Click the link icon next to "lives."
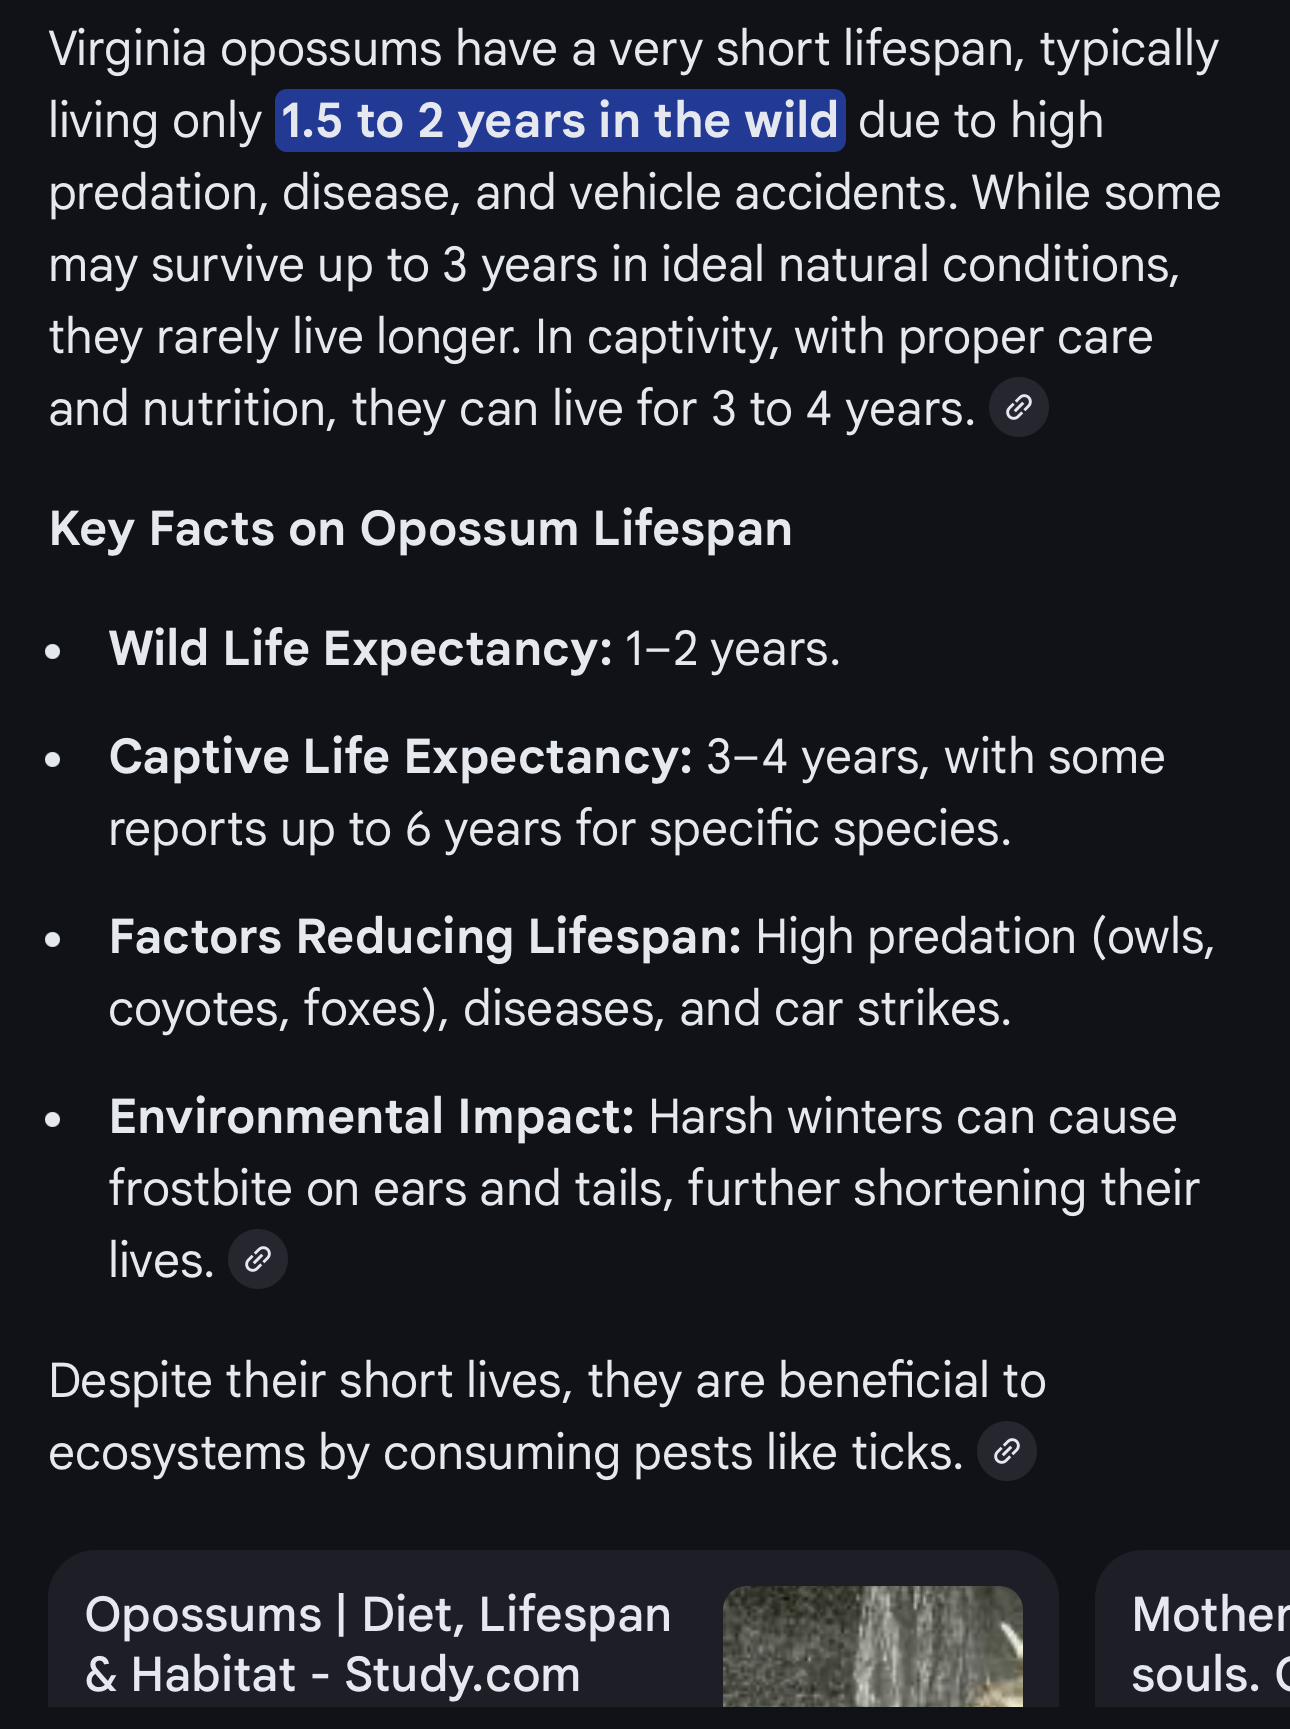The image size is (1290, 1729). 258,1259
